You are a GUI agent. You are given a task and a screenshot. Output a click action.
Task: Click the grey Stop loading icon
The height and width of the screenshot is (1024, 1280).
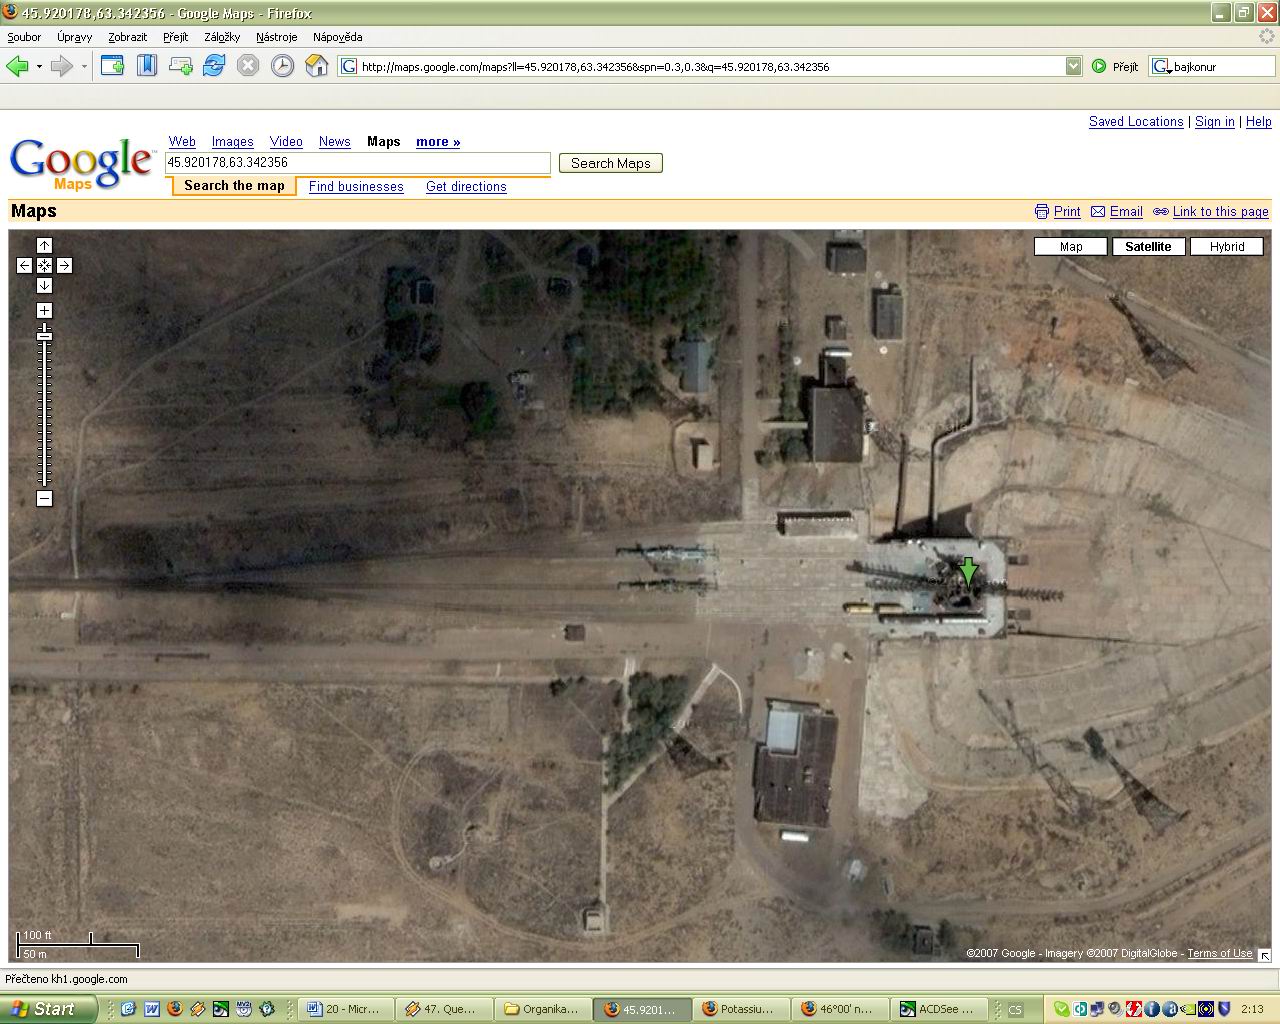coord(248,66)
